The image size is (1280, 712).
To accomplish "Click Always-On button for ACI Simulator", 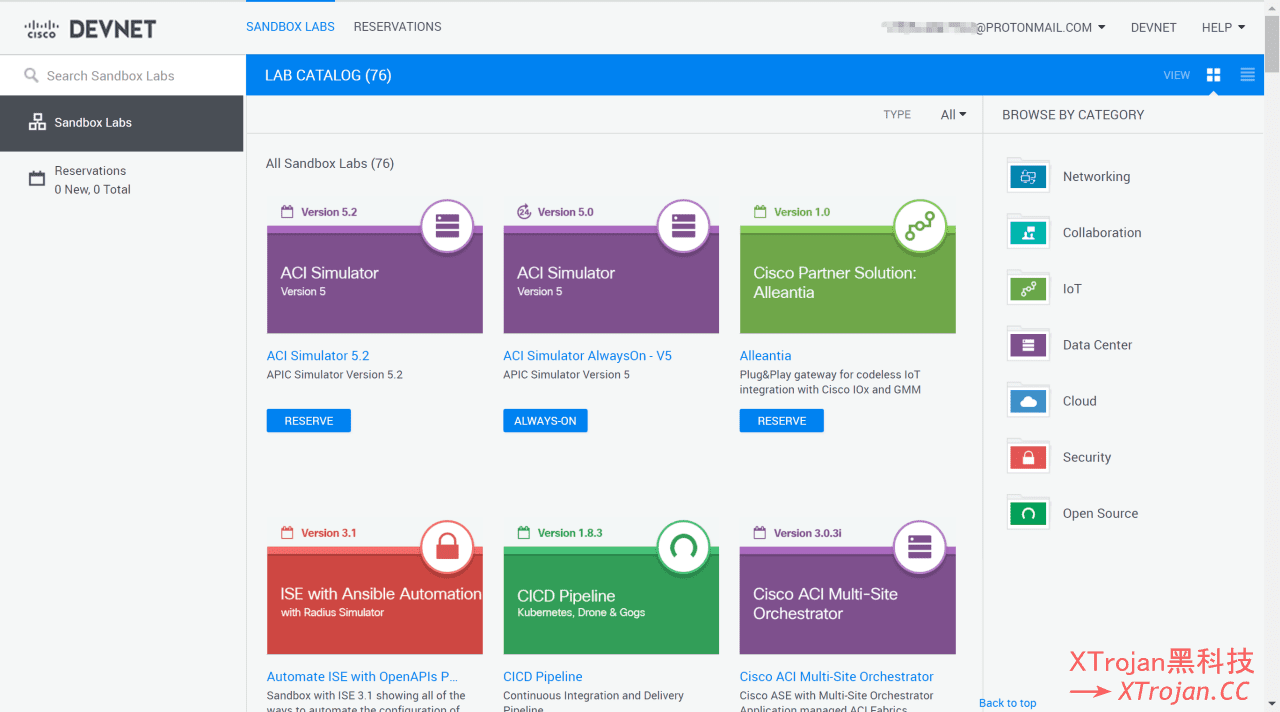I will pos(545,421).
